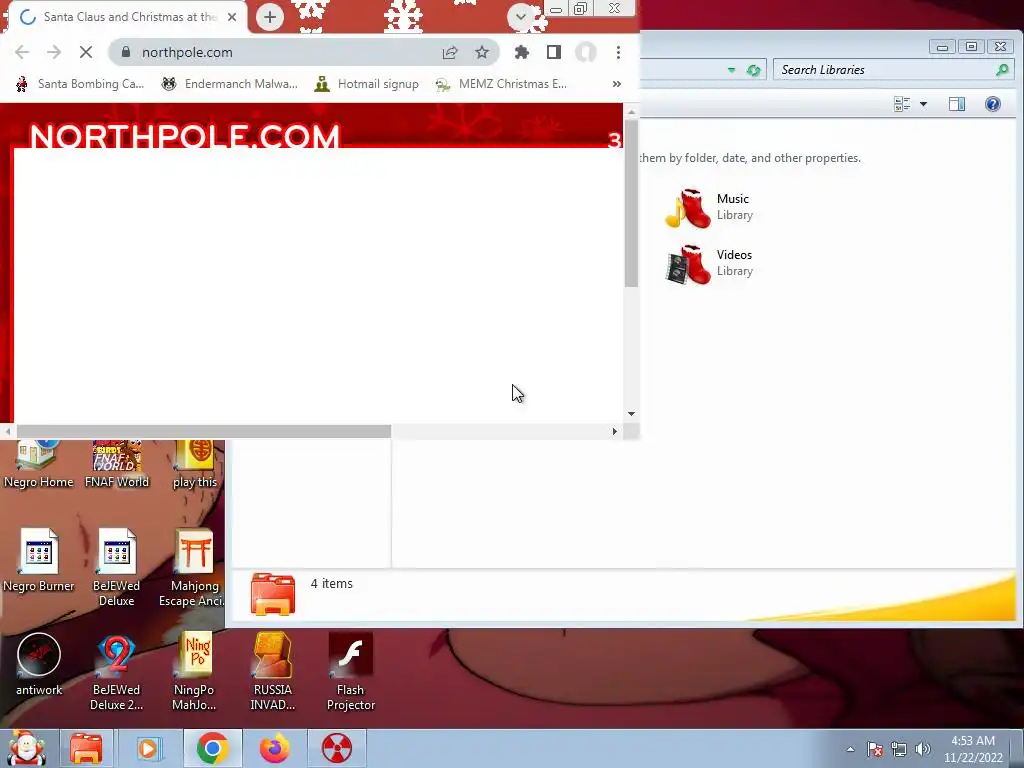Open the volume speaker tray icon

pyautogui.click(x=922, y=749)
